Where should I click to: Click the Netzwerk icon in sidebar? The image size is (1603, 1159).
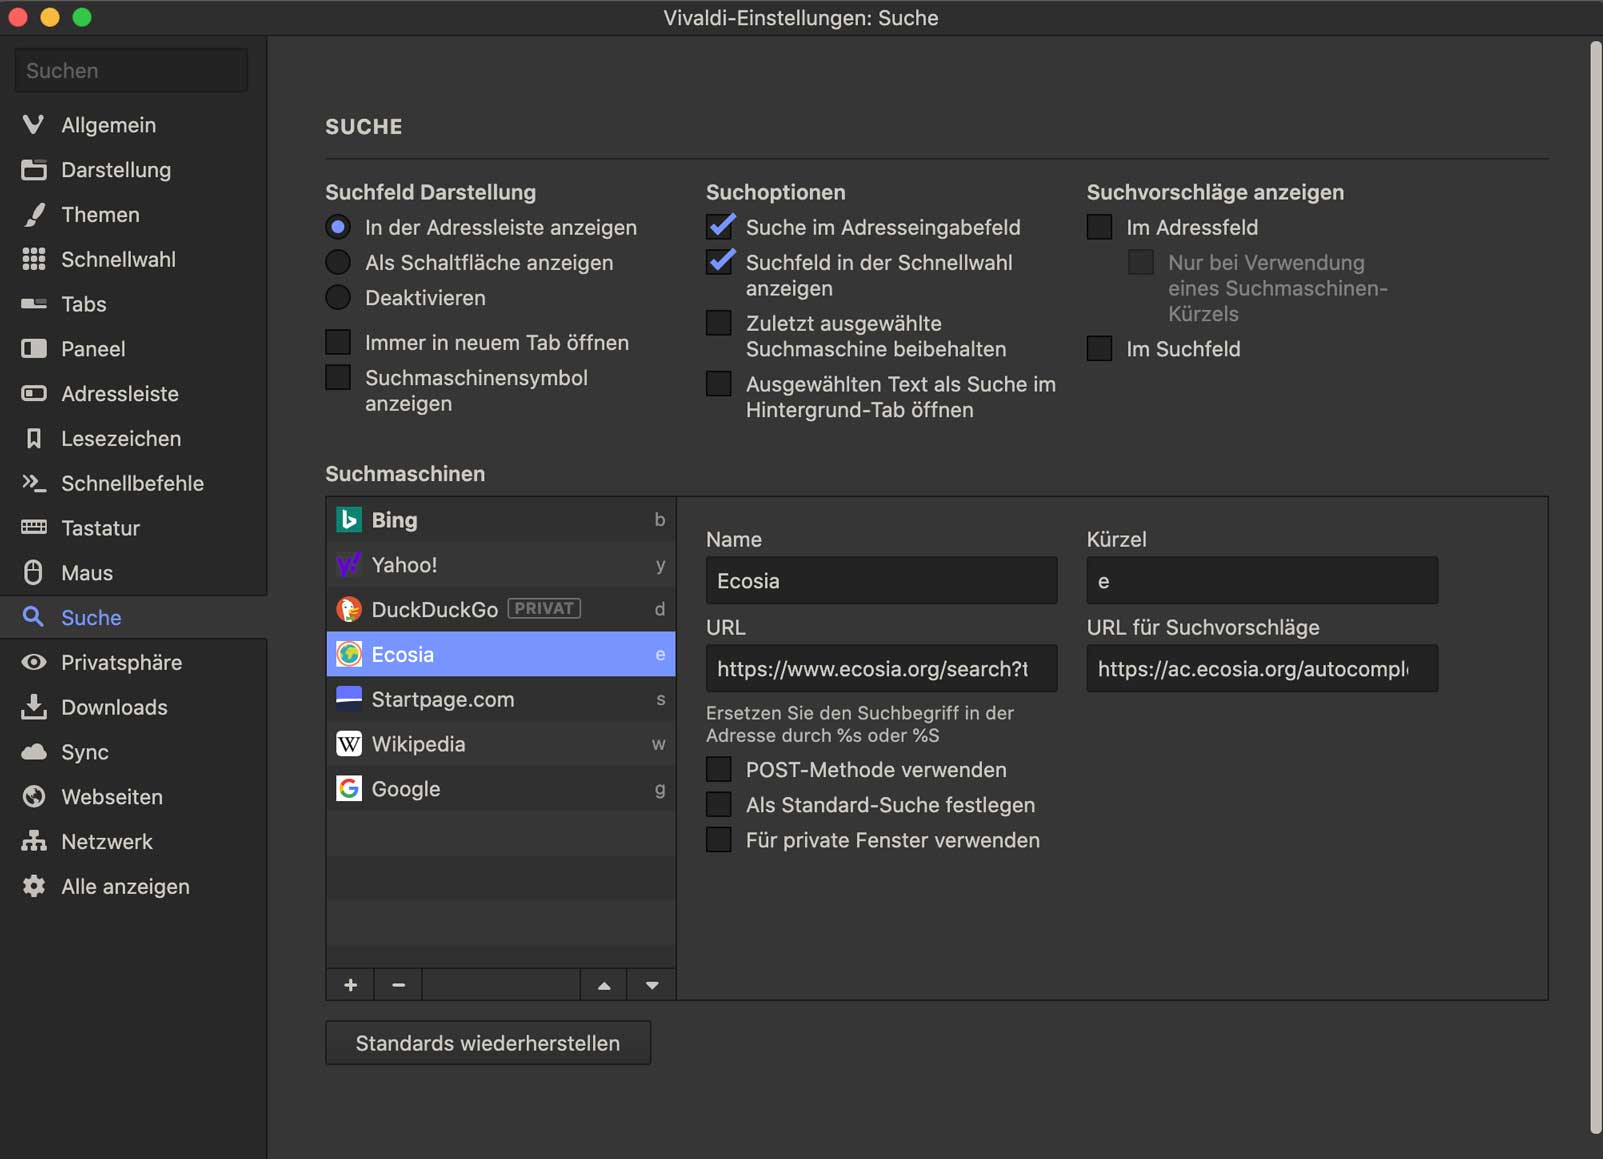[33, 841]
